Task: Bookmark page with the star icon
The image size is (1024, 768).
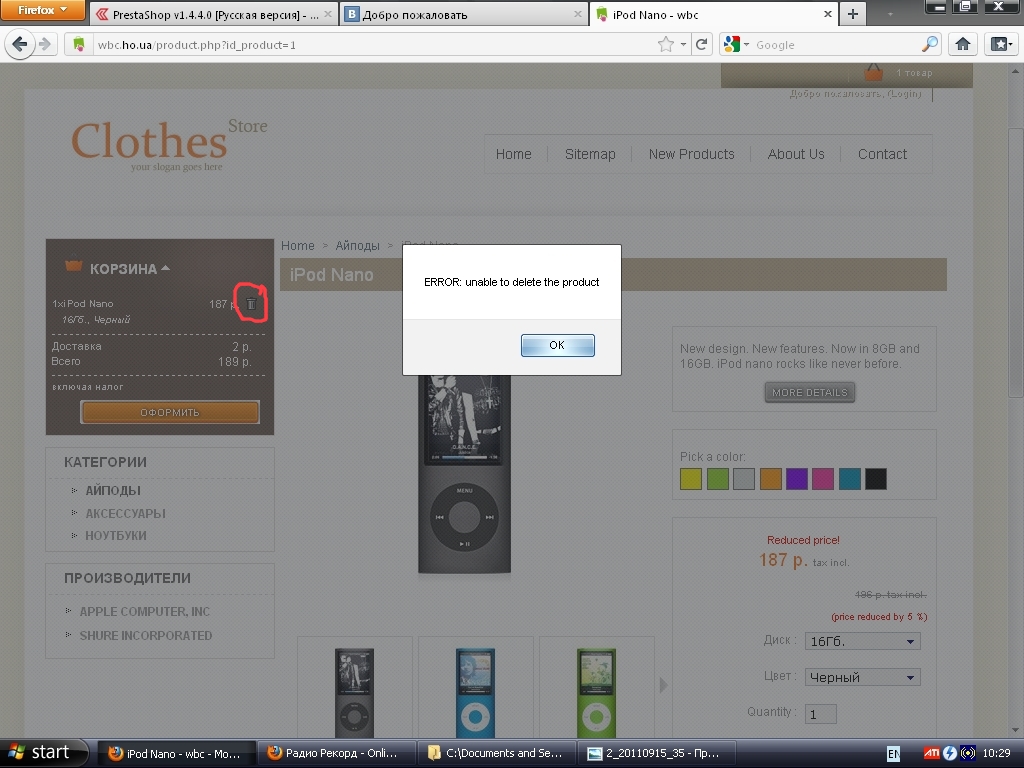Action: (665, 44)
